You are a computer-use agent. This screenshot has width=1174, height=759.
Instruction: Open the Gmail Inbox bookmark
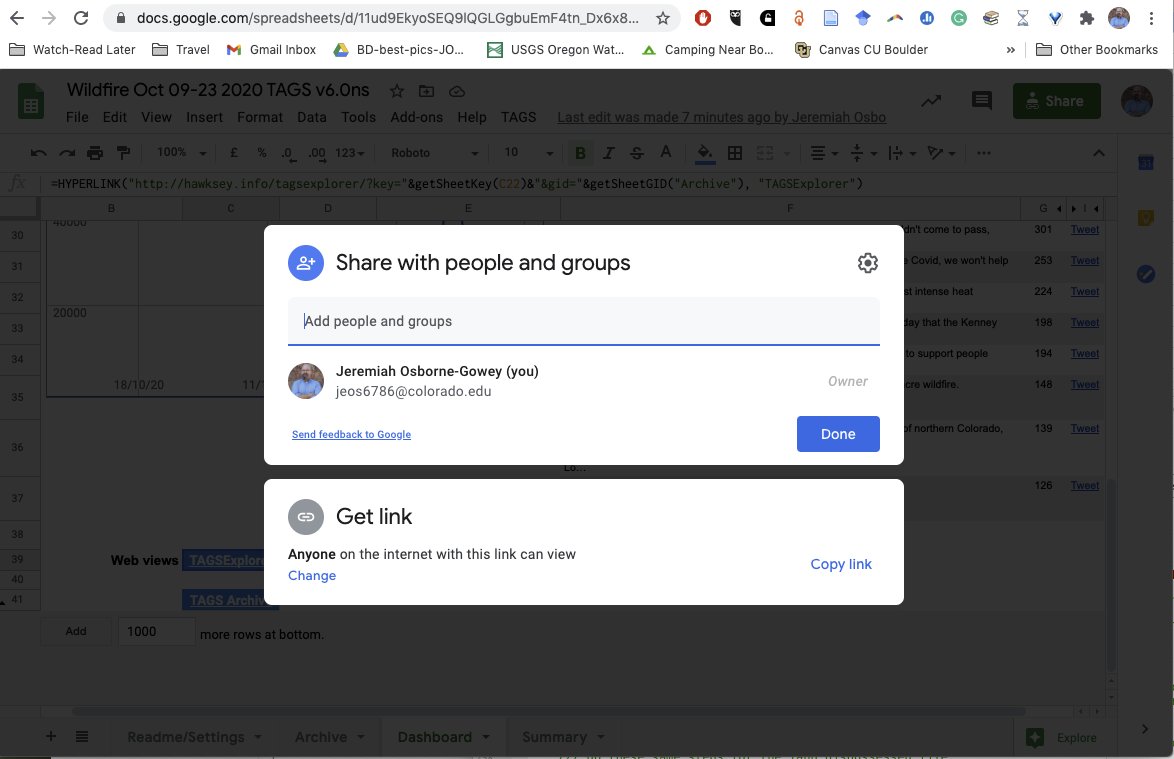click(272, 49)
